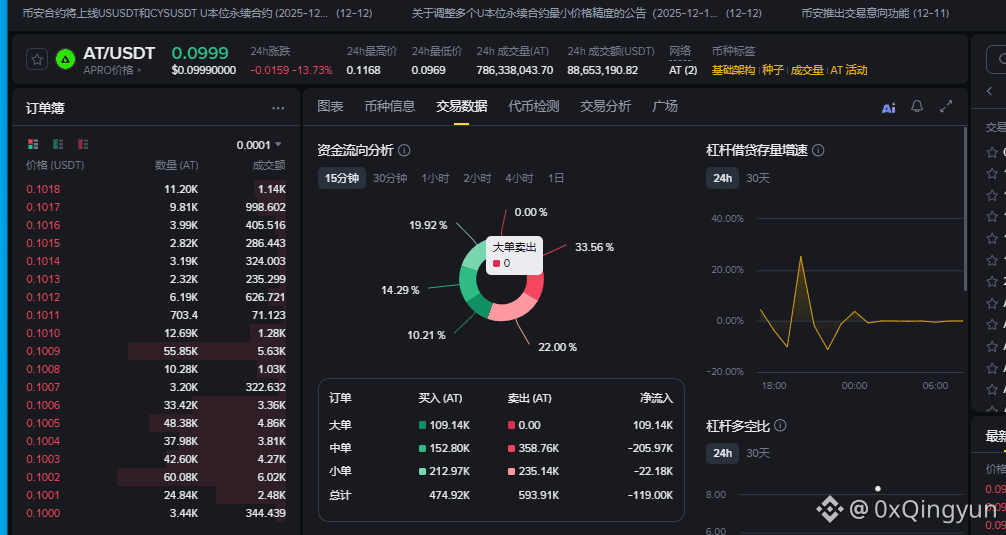Open the order book more options menu

(278, 108)
